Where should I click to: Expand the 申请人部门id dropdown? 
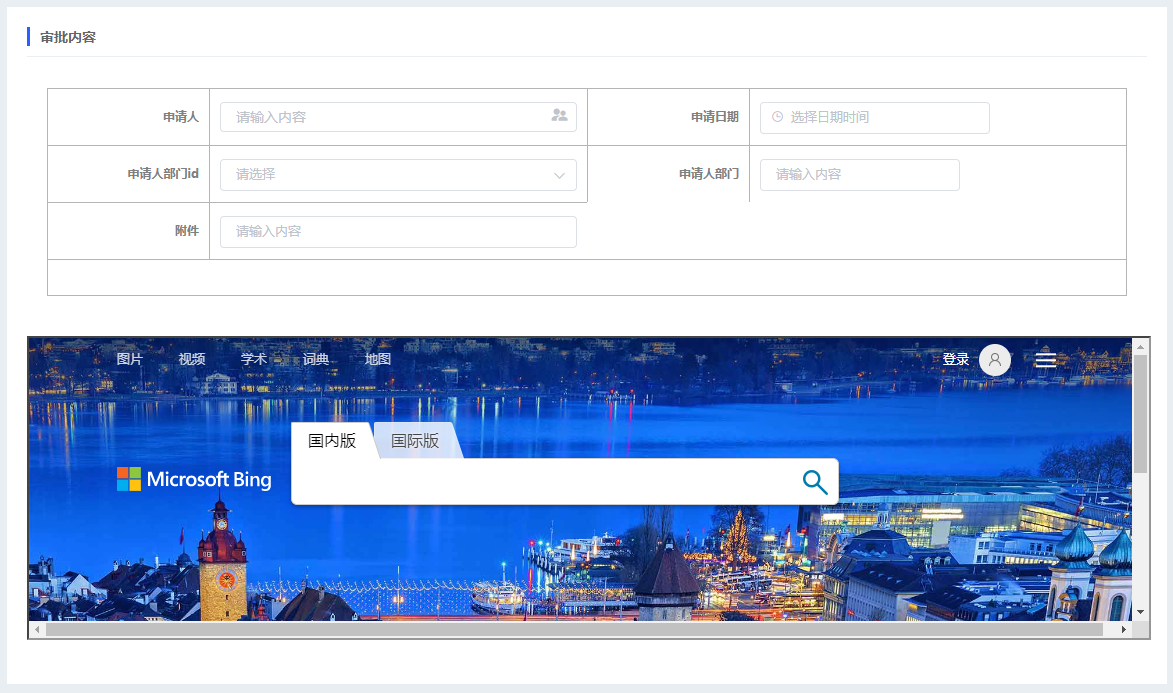(x=398, y=175)
